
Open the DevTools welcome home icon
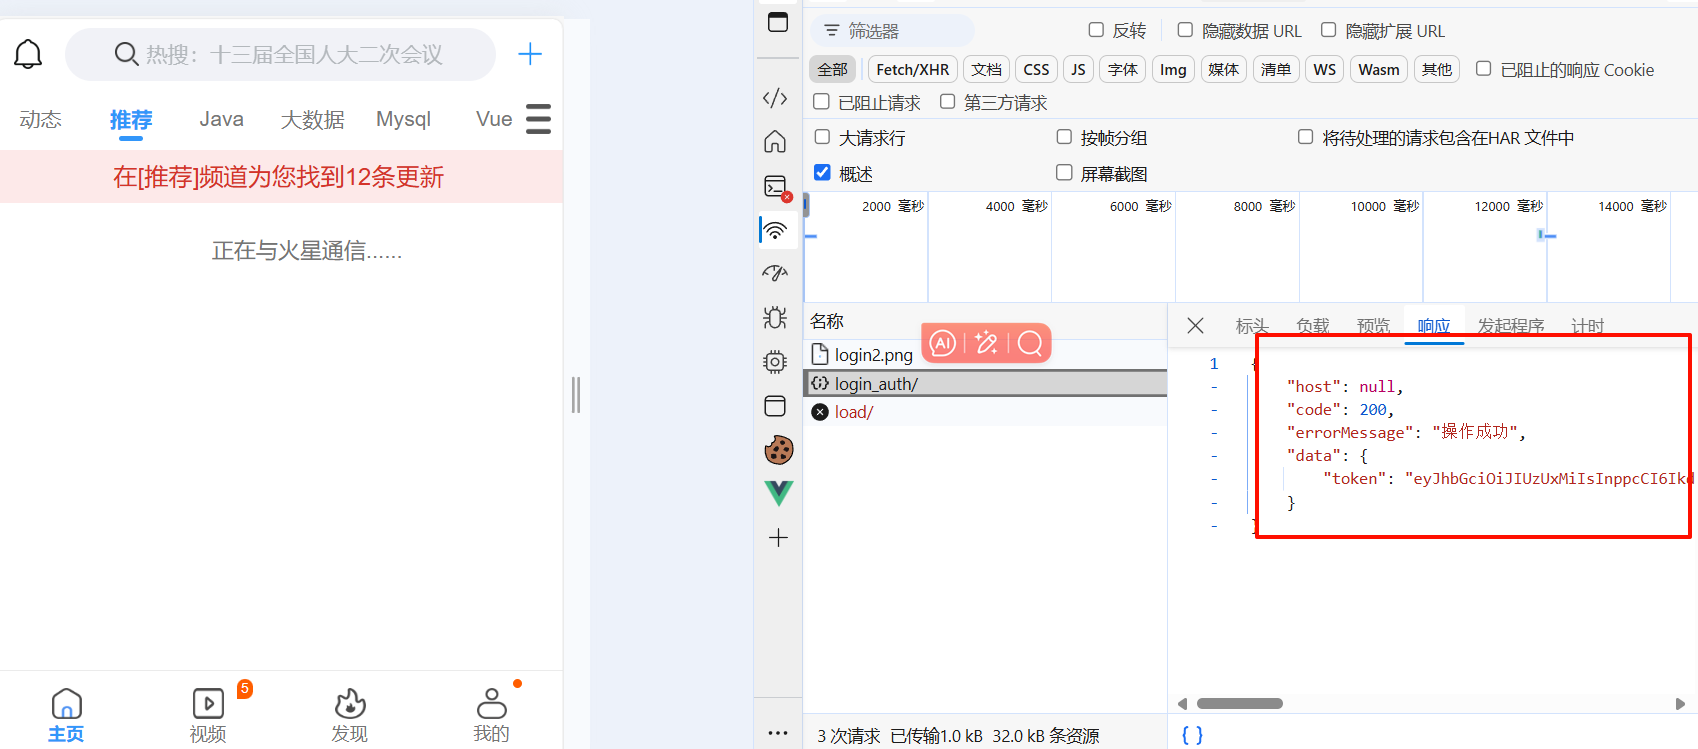775,142
